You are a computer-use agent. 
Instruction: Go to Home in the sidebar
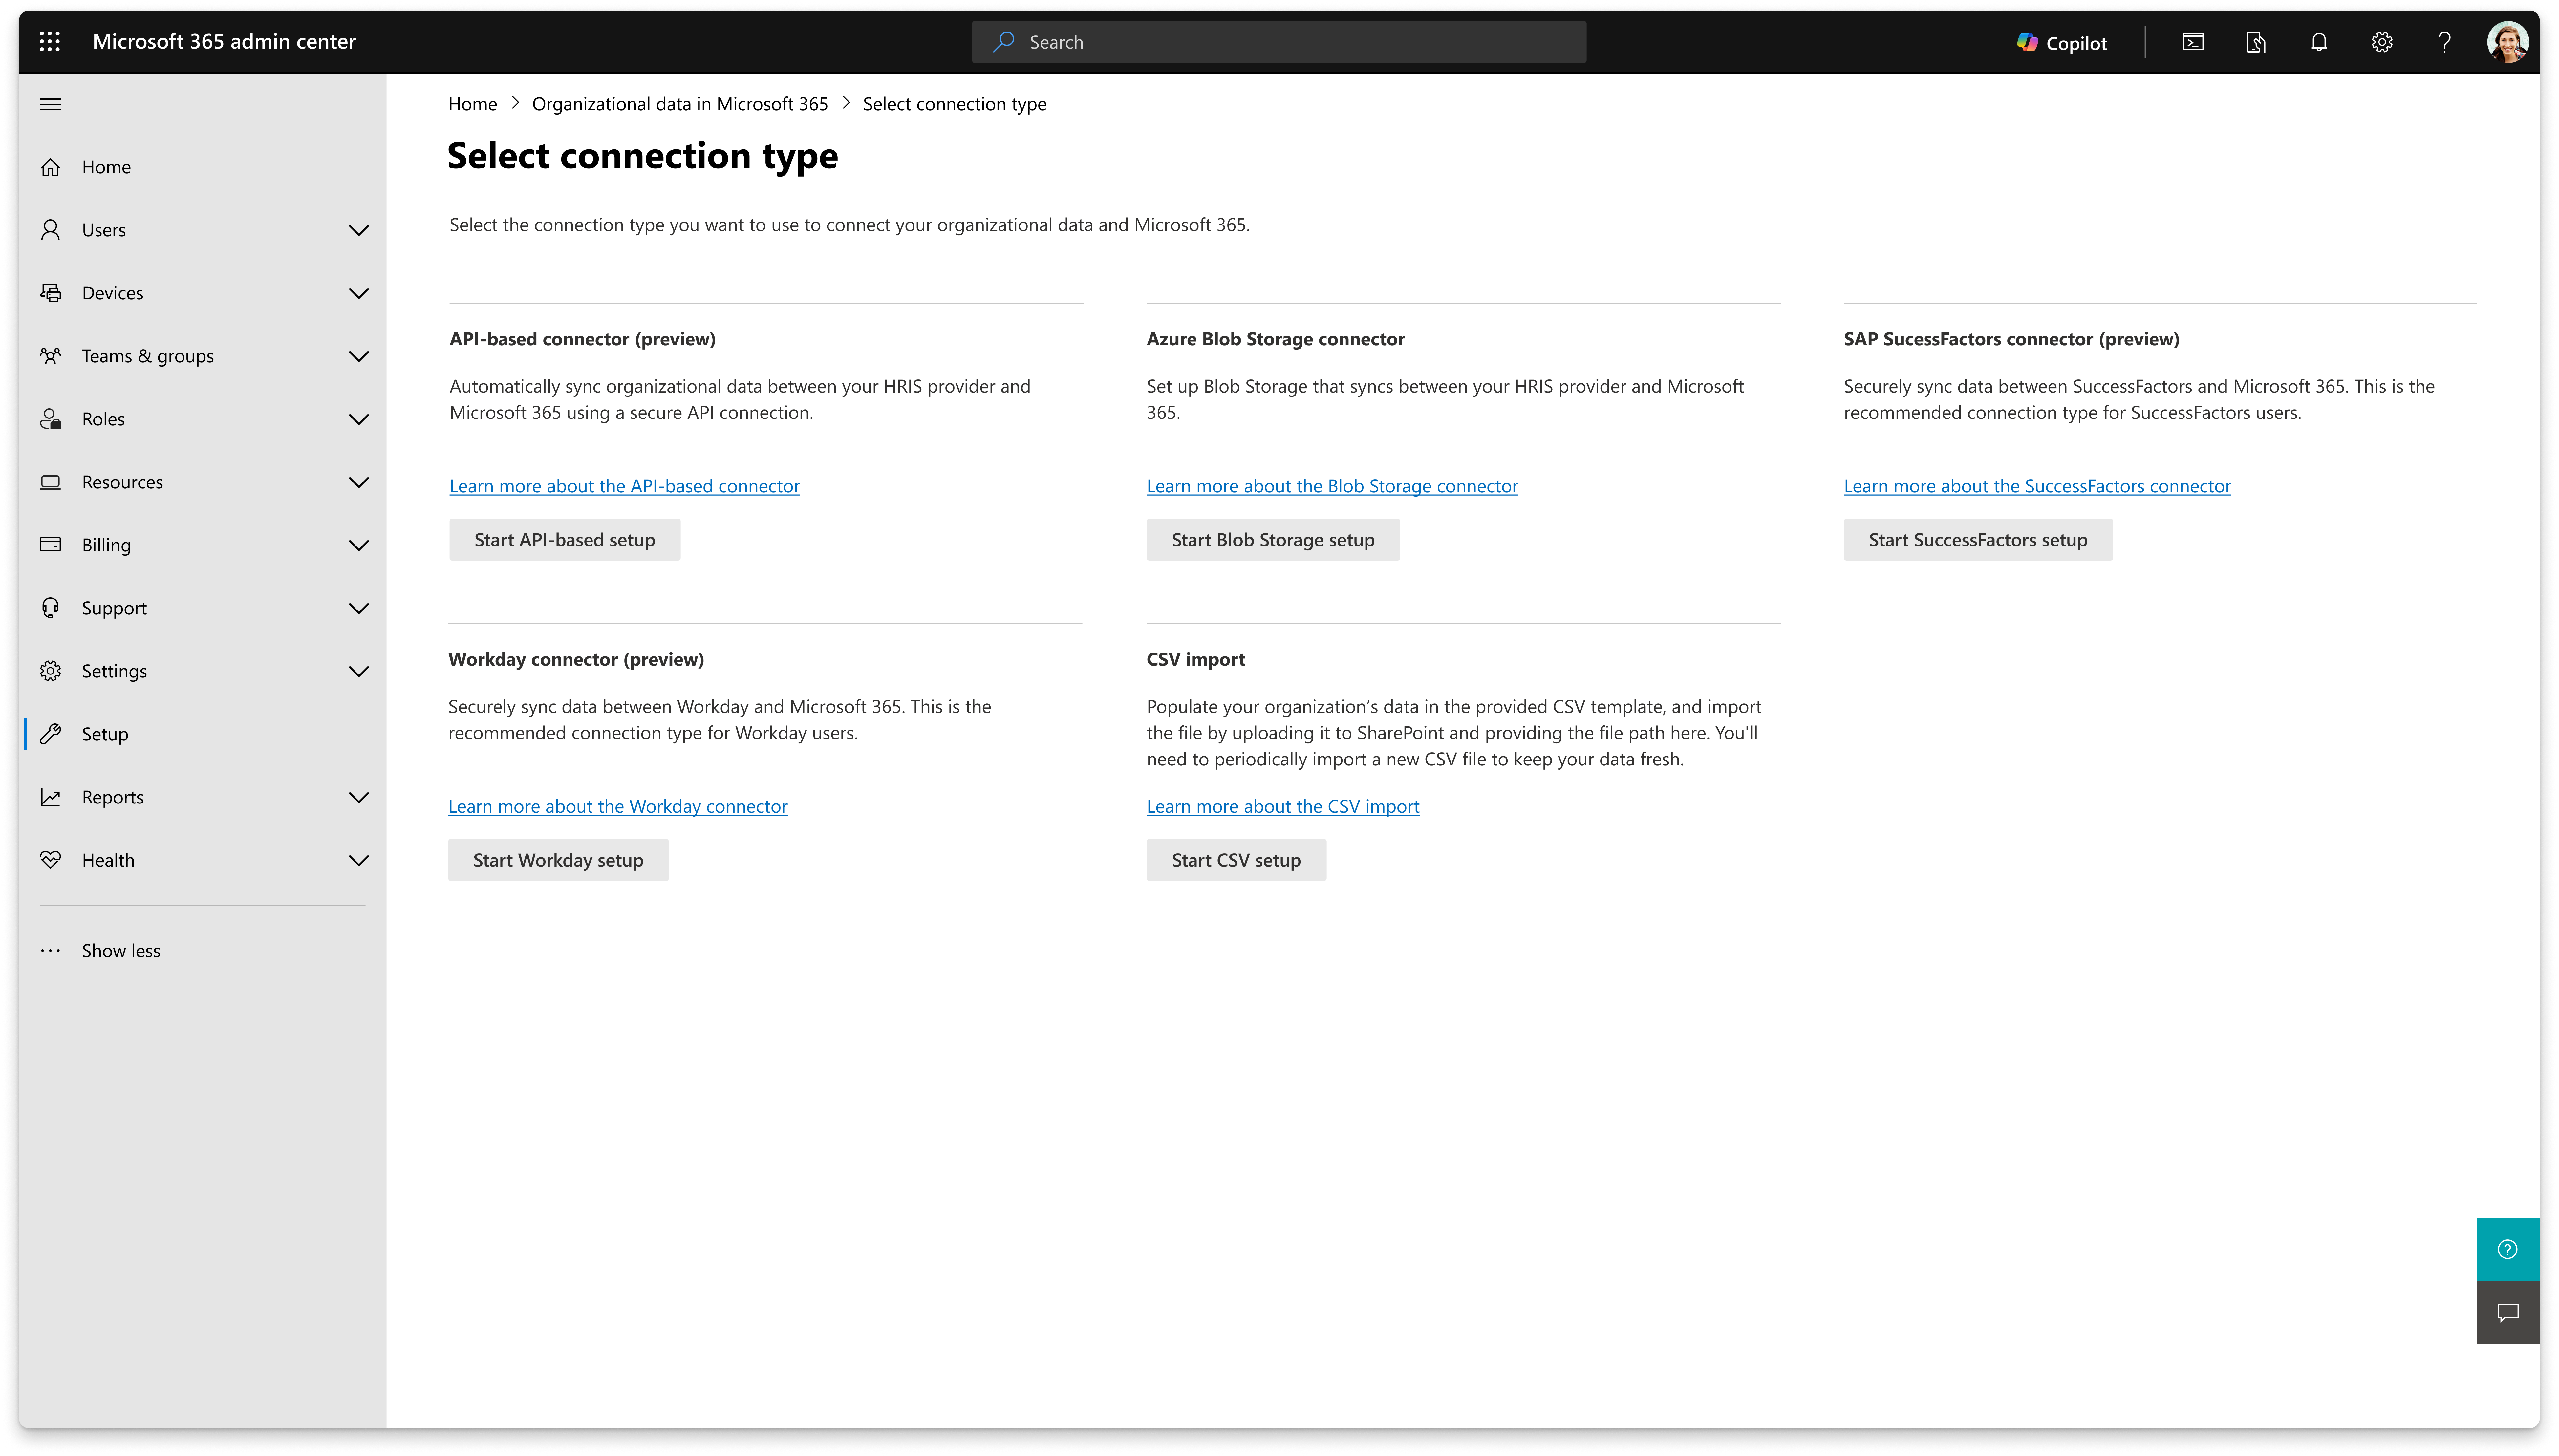[106, 167]
